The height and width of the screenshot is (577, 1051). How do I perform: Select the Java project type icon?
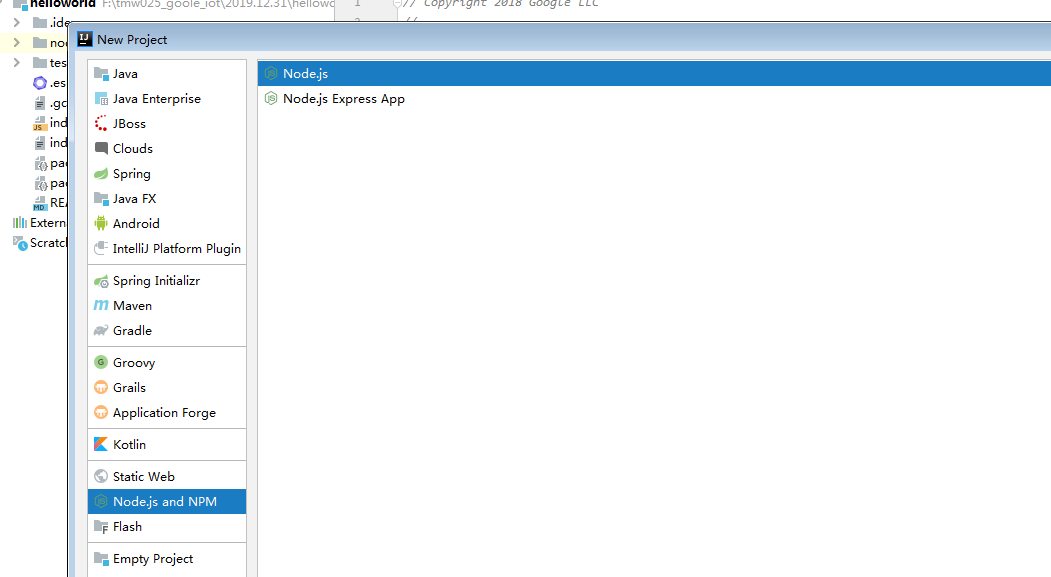click(101, 74)
